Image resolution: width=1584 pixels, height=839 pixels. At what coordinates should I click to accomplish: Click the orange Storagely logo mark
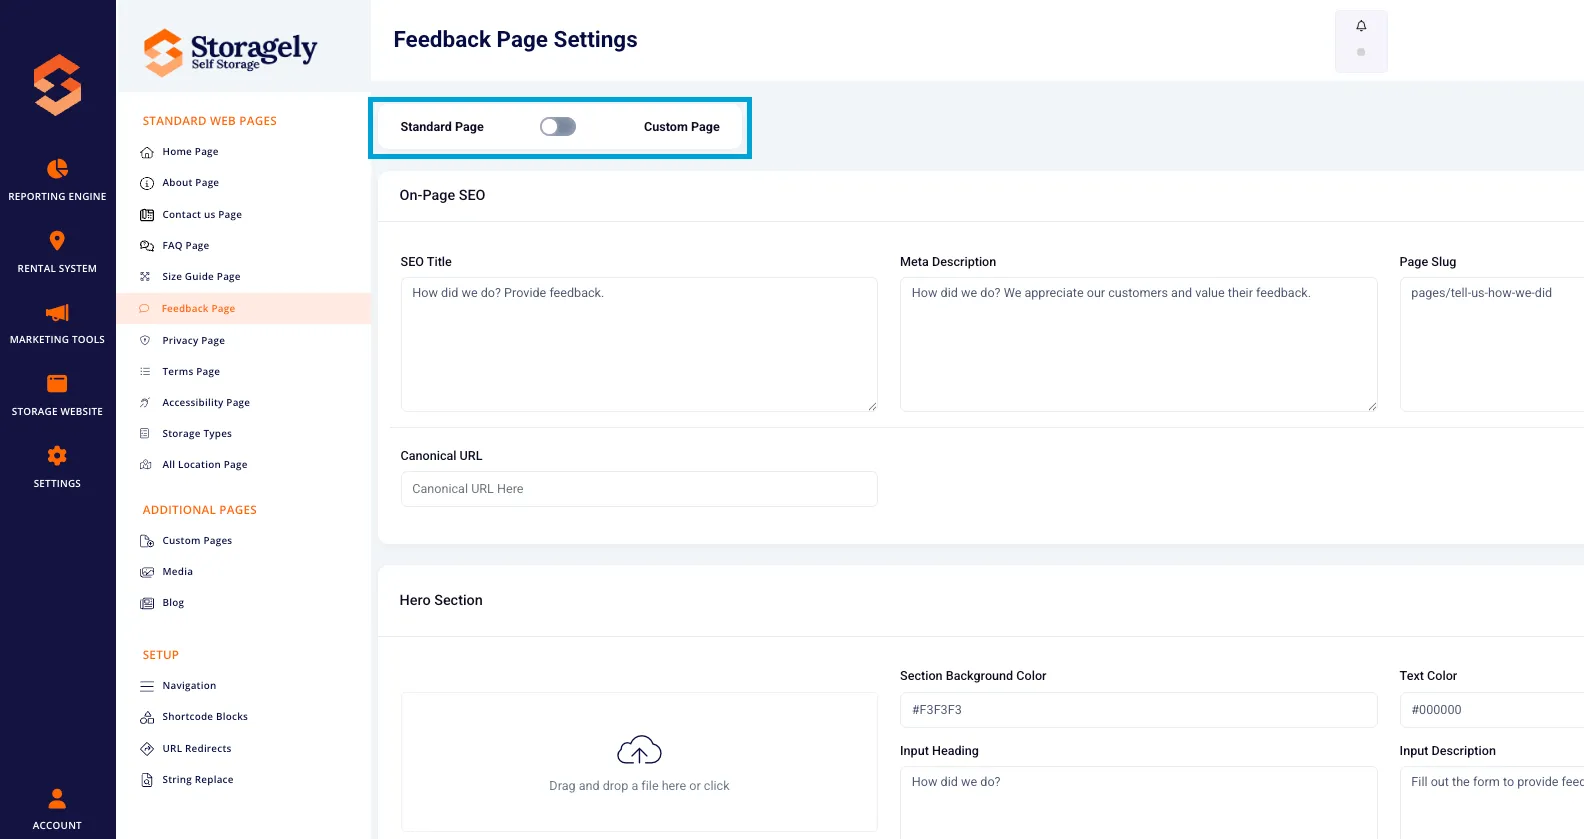(x=58, y=84)
